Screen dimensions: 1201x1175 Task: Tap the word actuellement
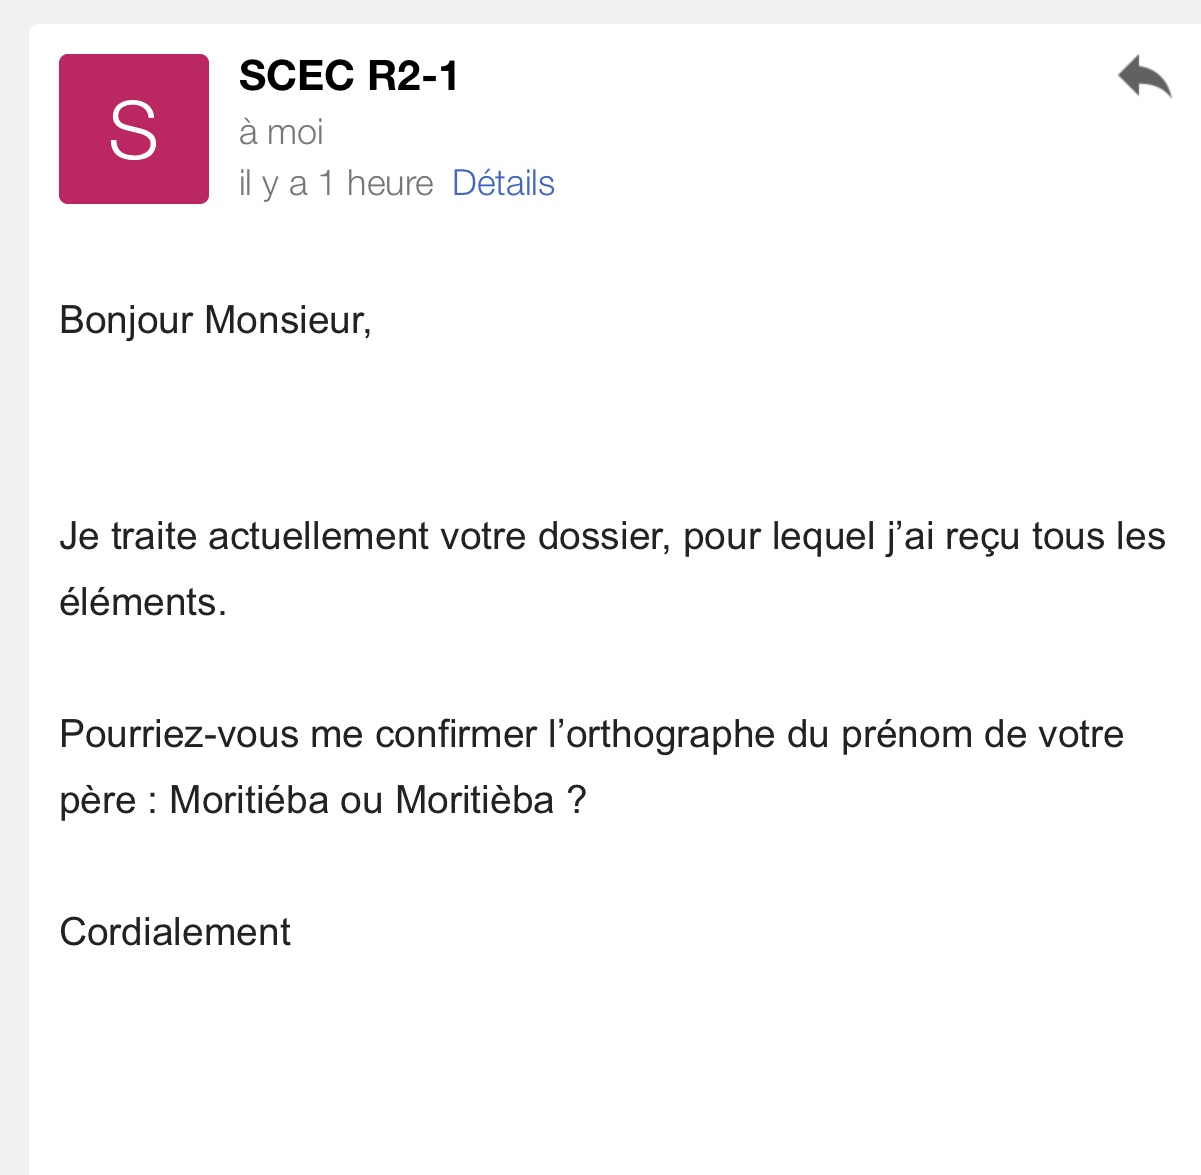(319, 537)
